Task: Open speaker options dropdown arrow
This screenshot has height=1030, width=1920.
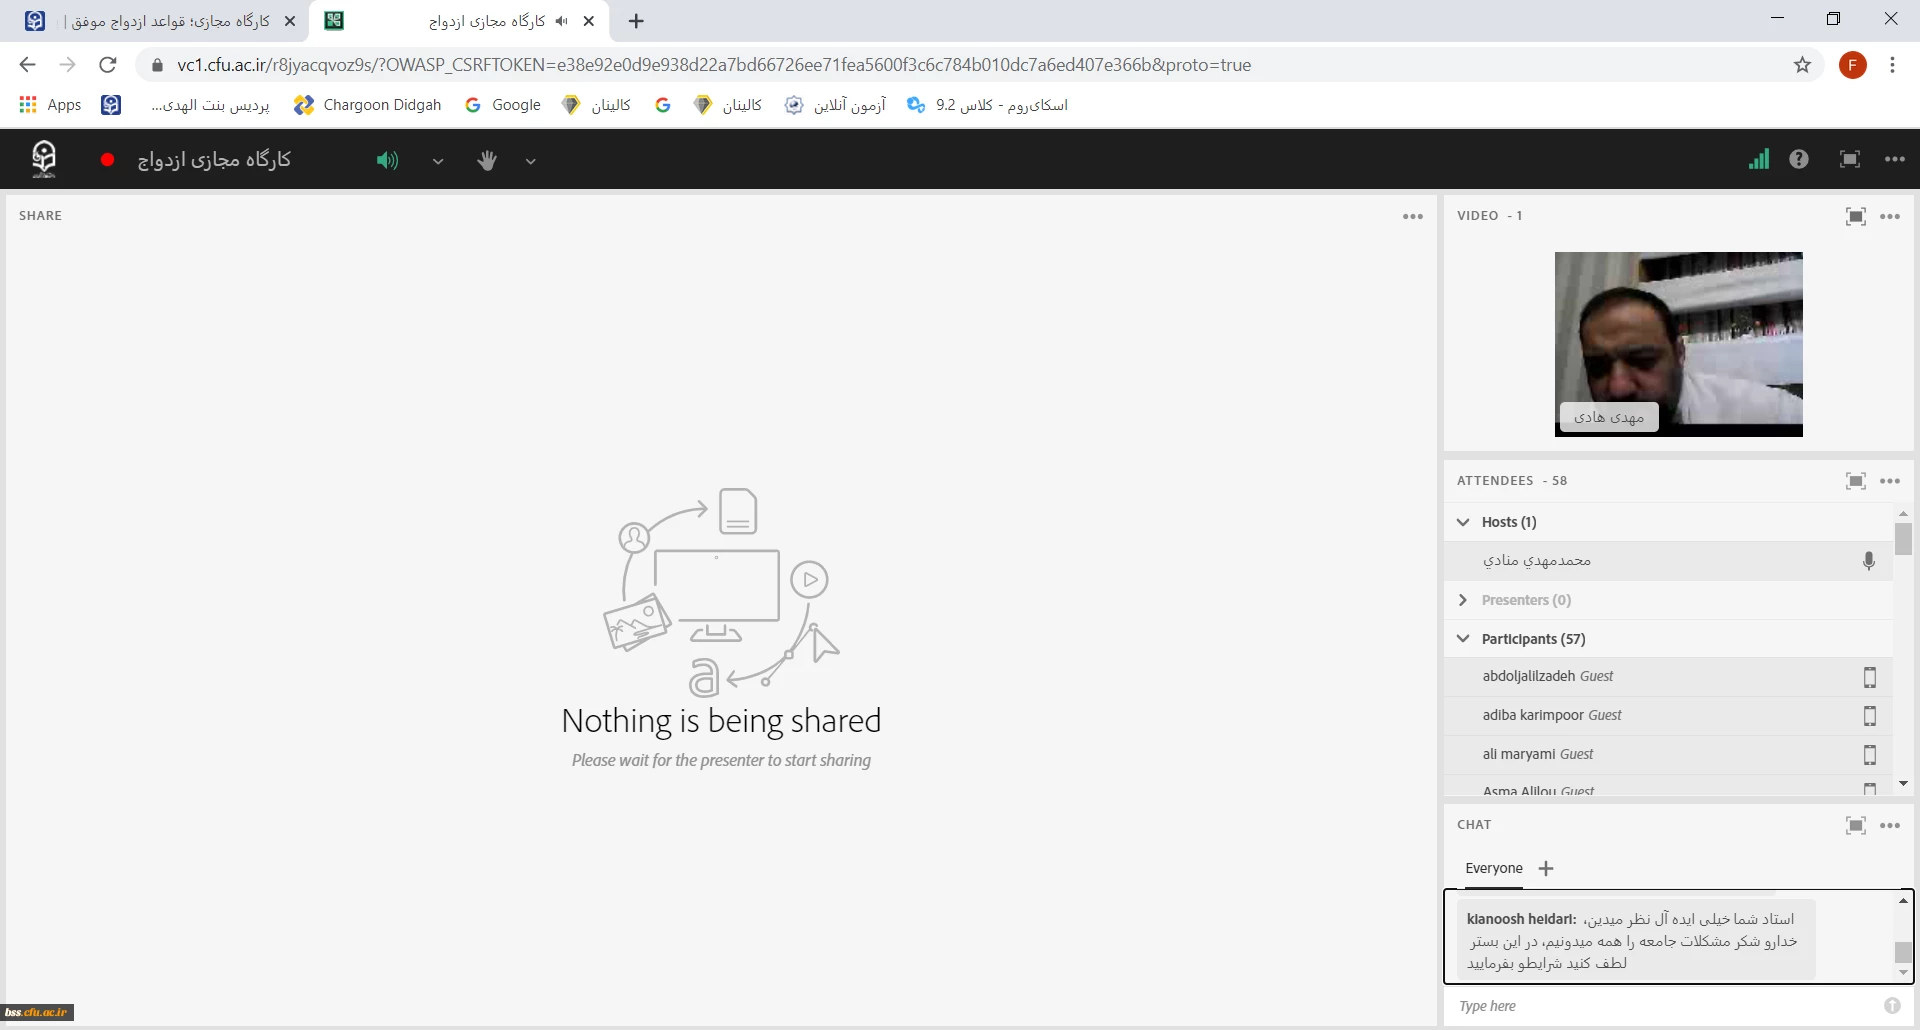Action: pos(438,161)
